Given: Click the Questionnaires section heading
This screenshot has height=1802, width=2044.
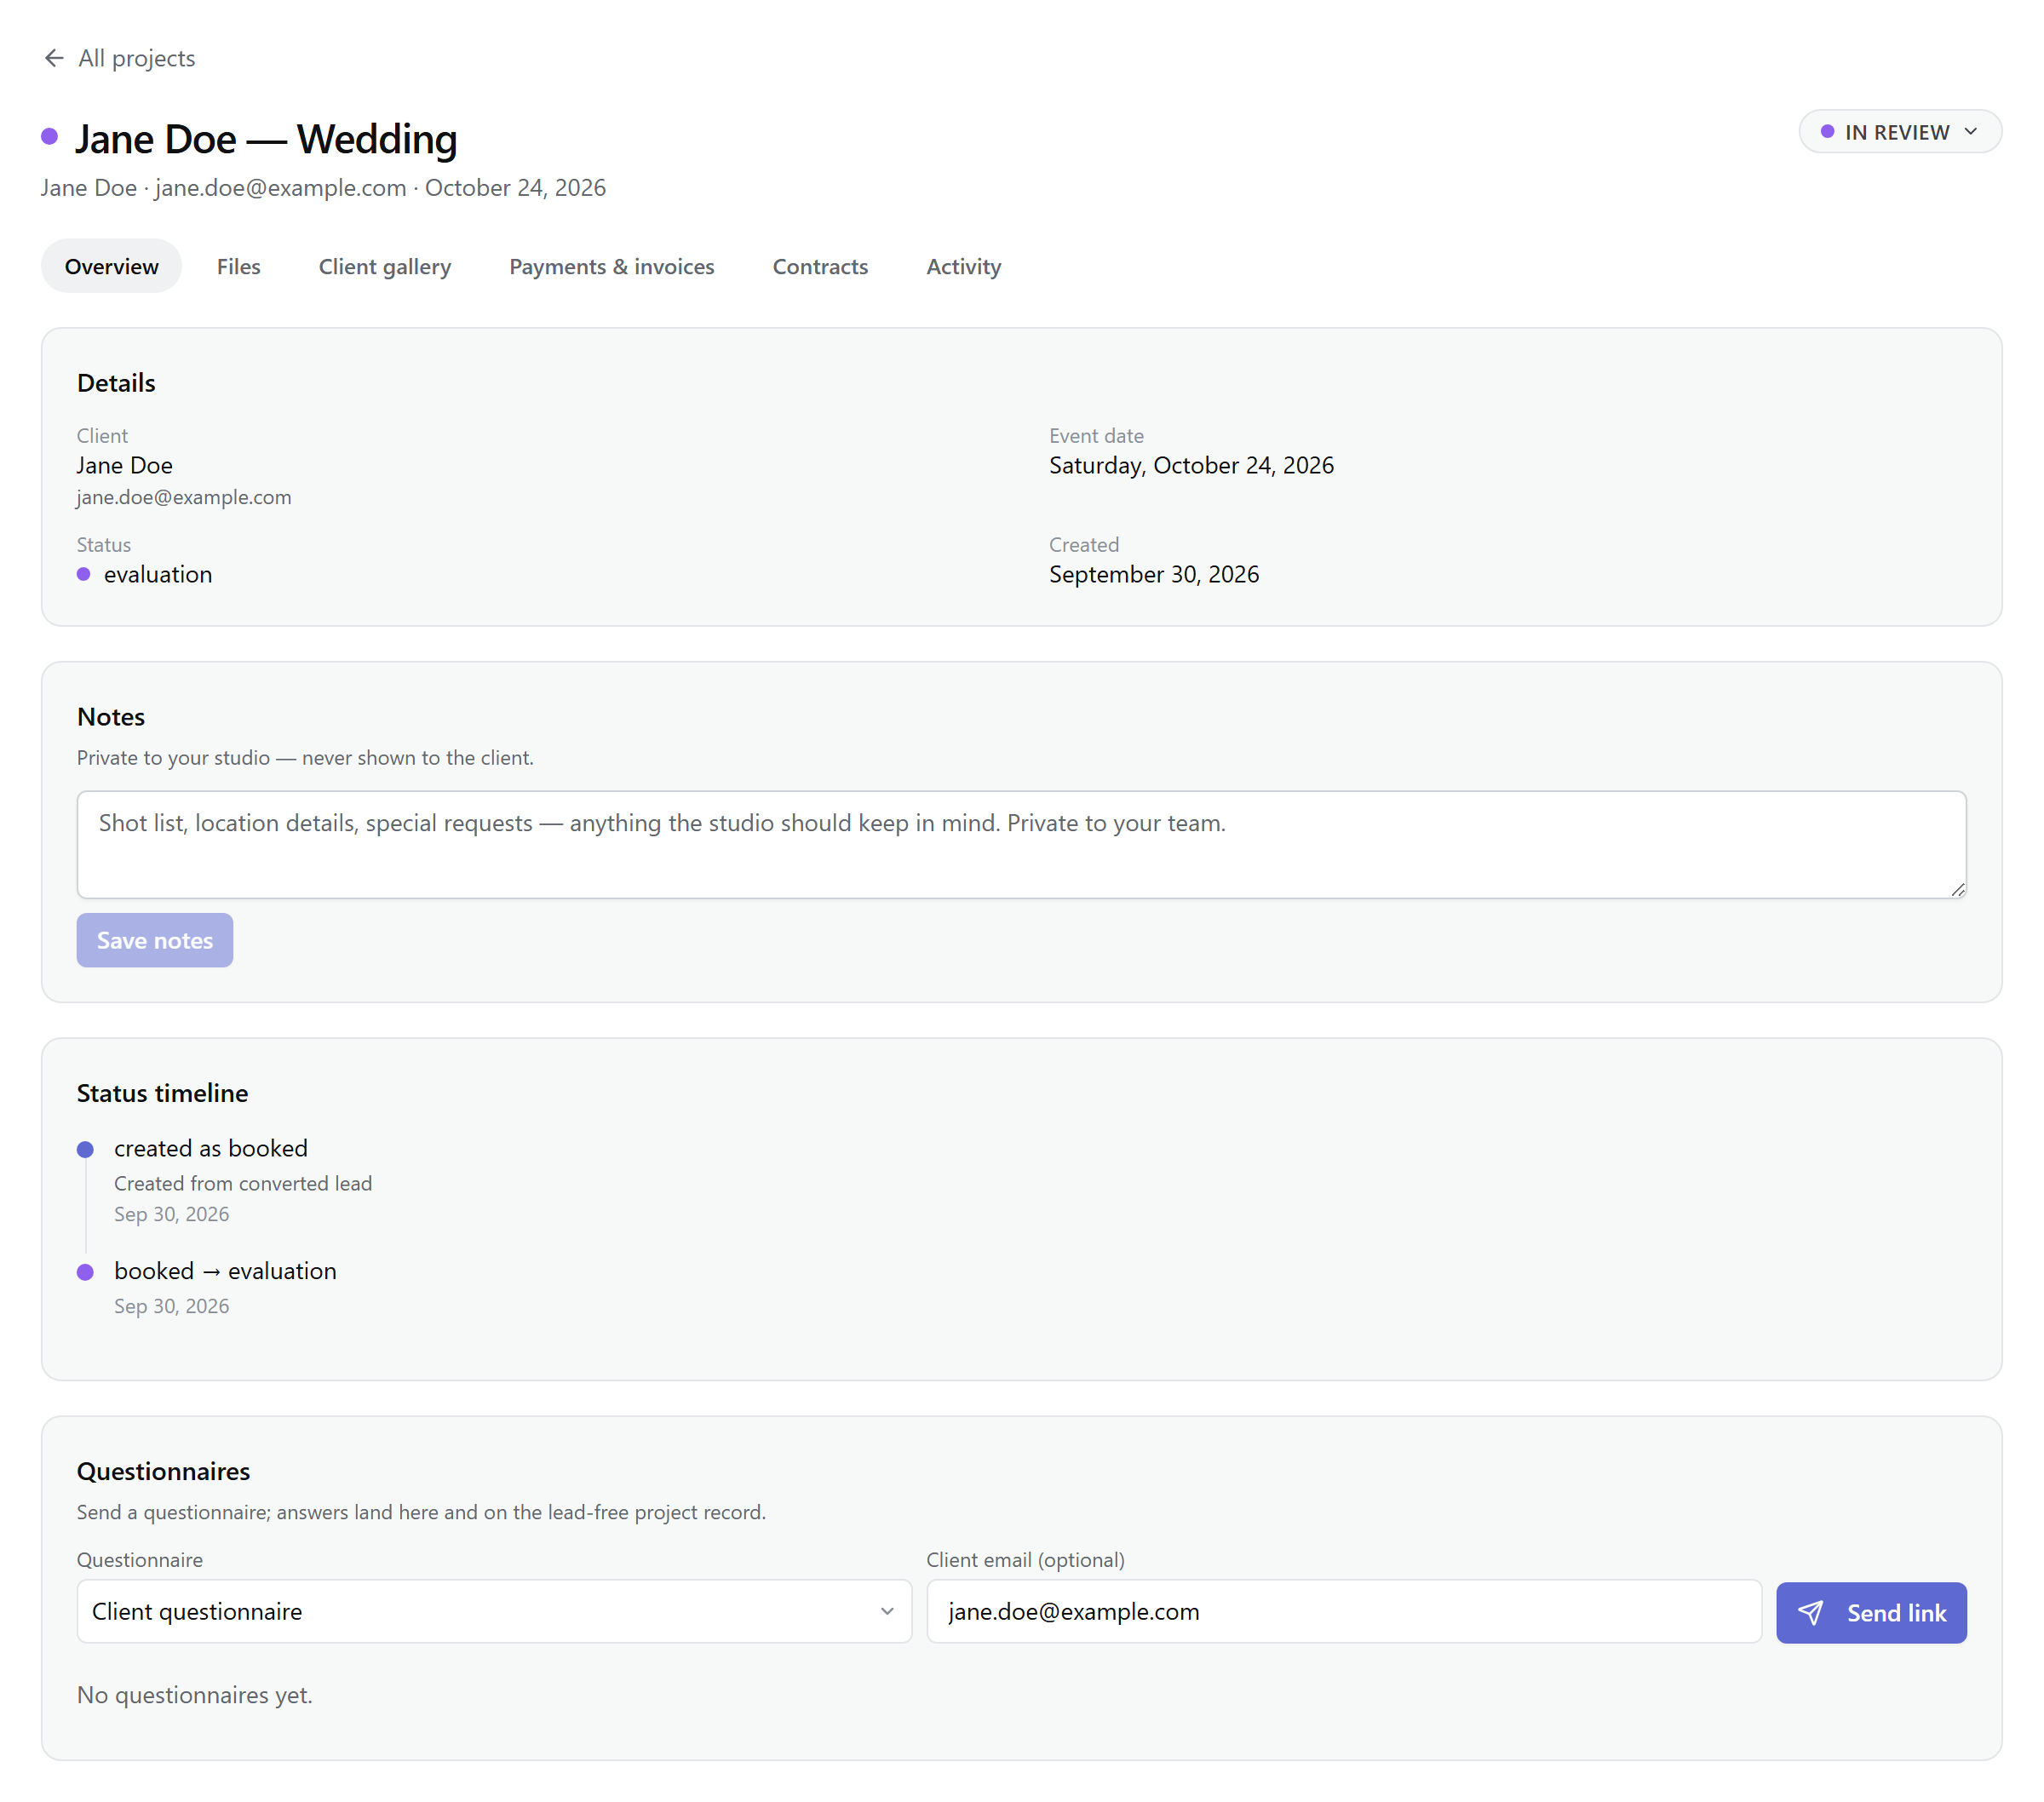Looking at the screenshot, I should click(163, 1471).
